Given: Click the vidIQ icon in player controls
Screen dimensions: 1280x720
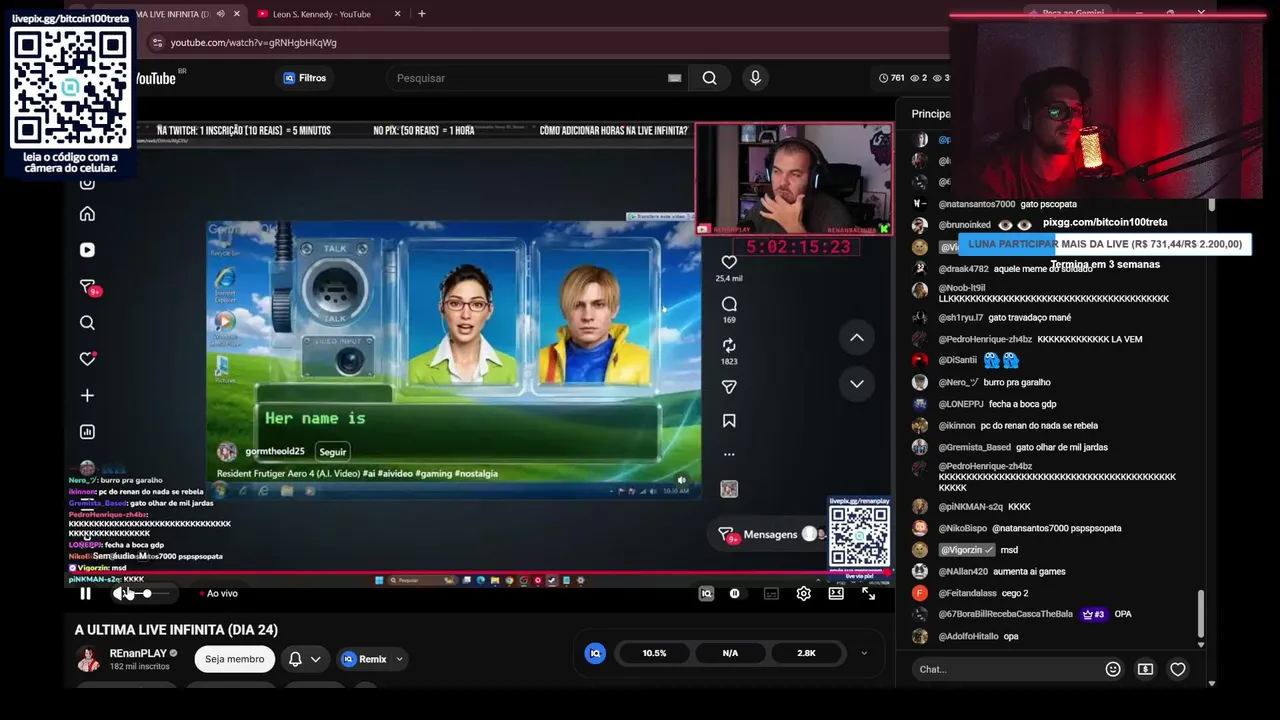Looking at the screenshot, I should [706, 594].
